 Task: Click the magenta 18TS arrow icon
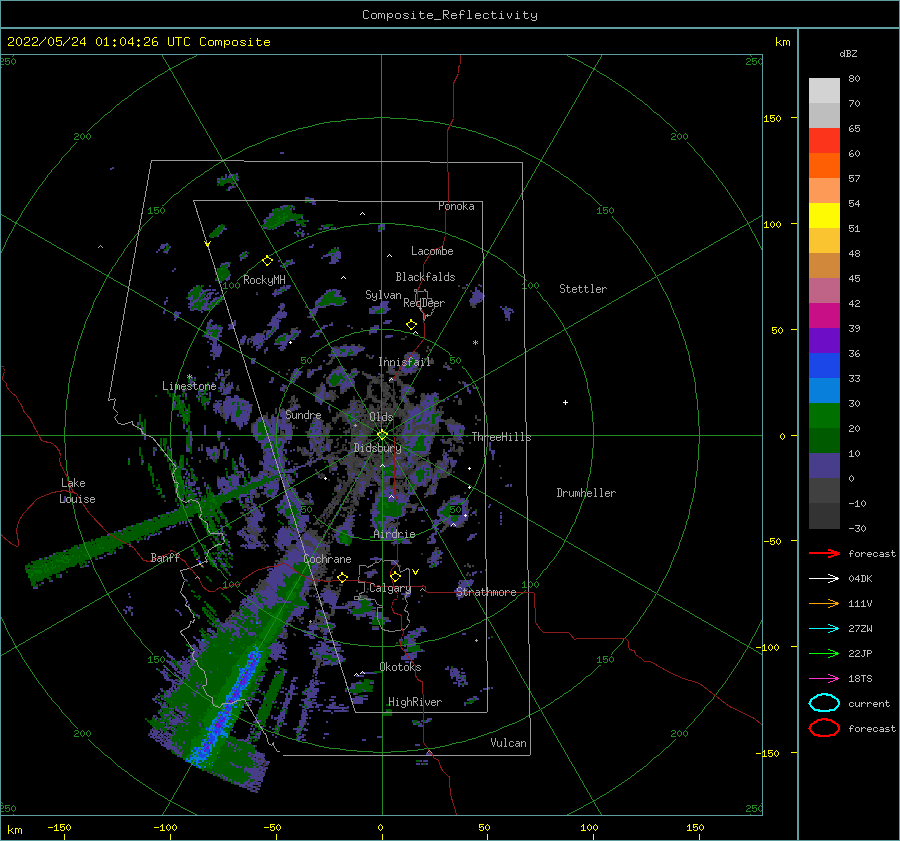(824, 679)
